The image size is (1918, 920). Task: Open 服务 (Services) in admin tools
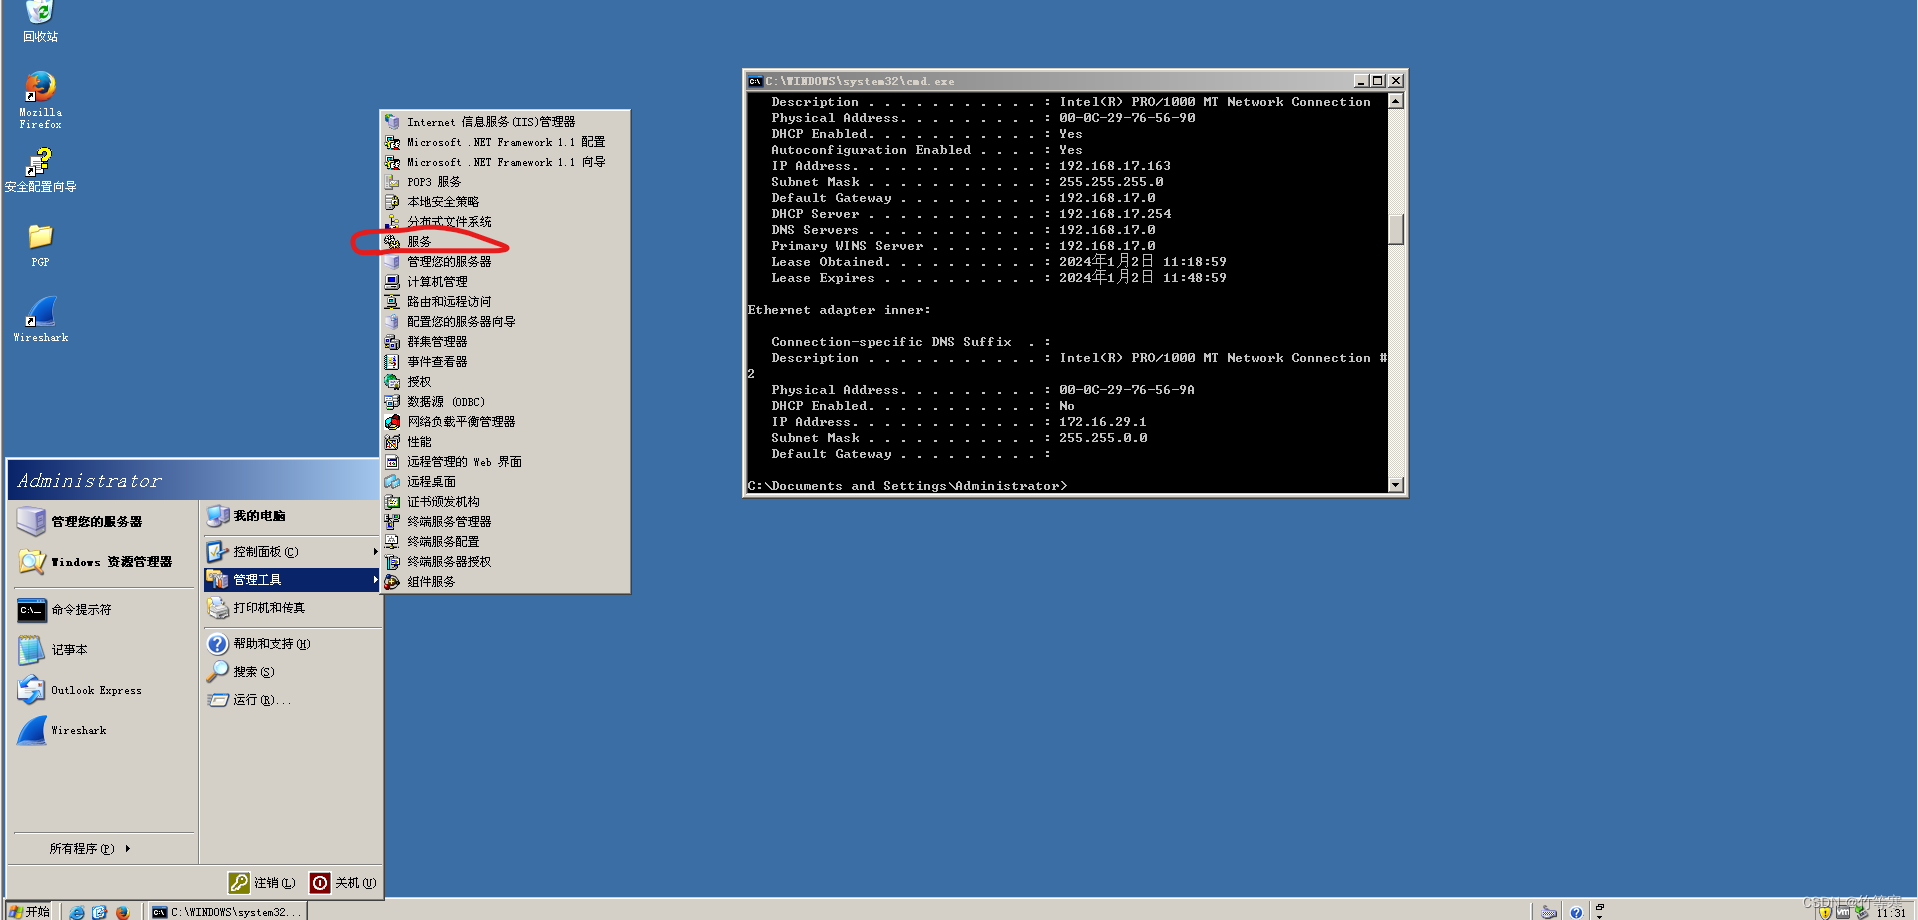point(505,242)
